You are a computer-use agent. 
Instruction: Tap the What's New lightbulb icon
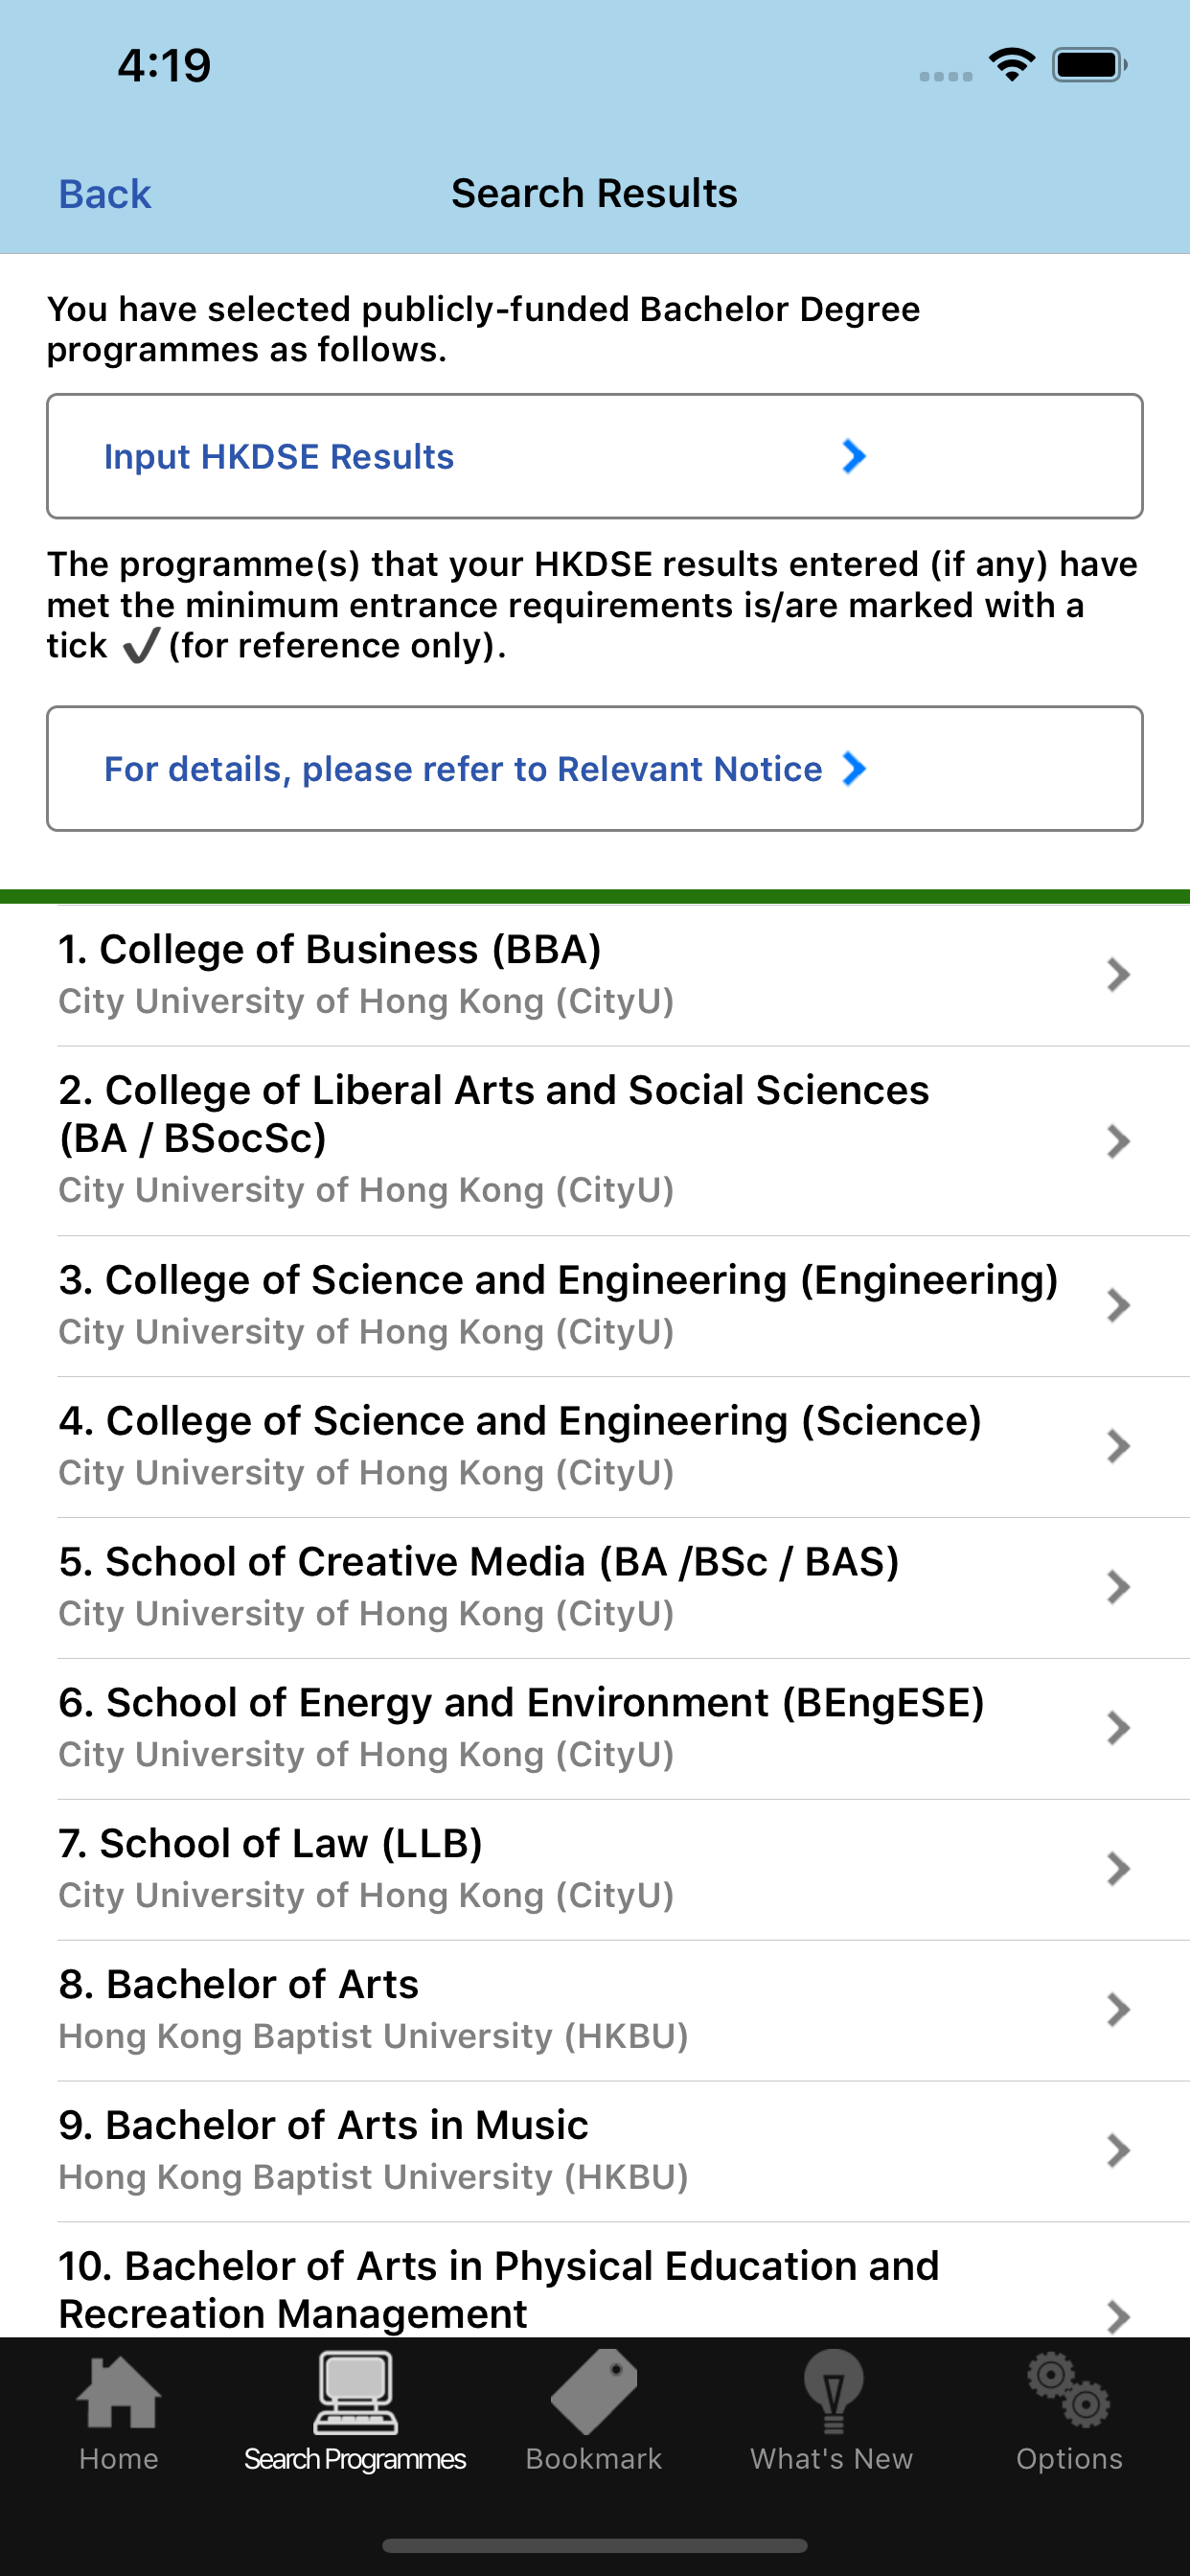click(x=832, y=2393)
